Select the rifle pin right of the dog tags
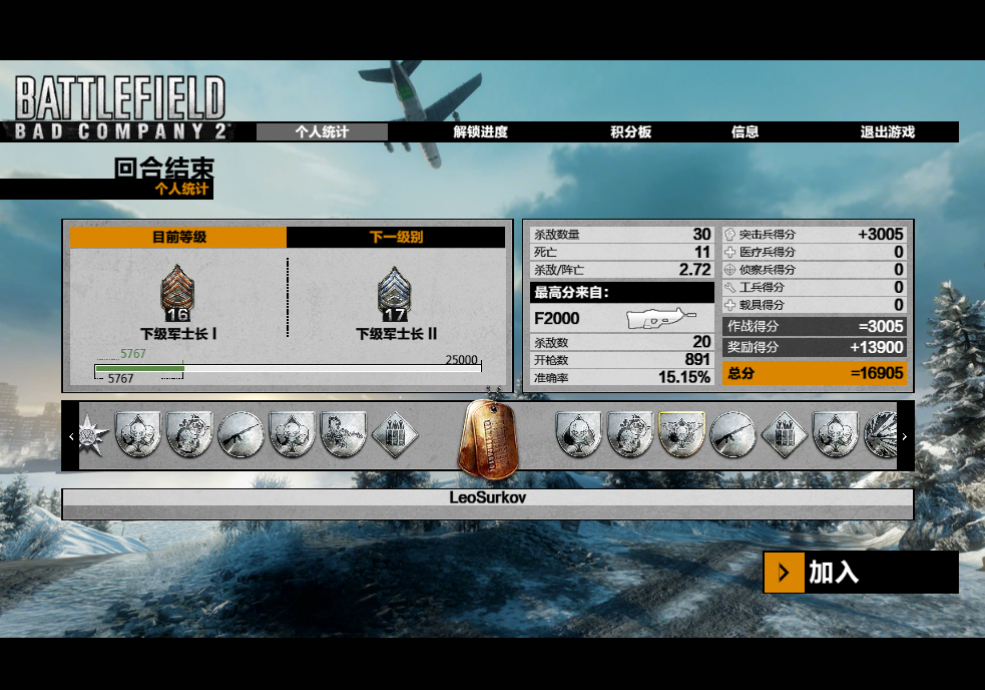The width and height of the screenshot is (985, 690). pos(732,434)
